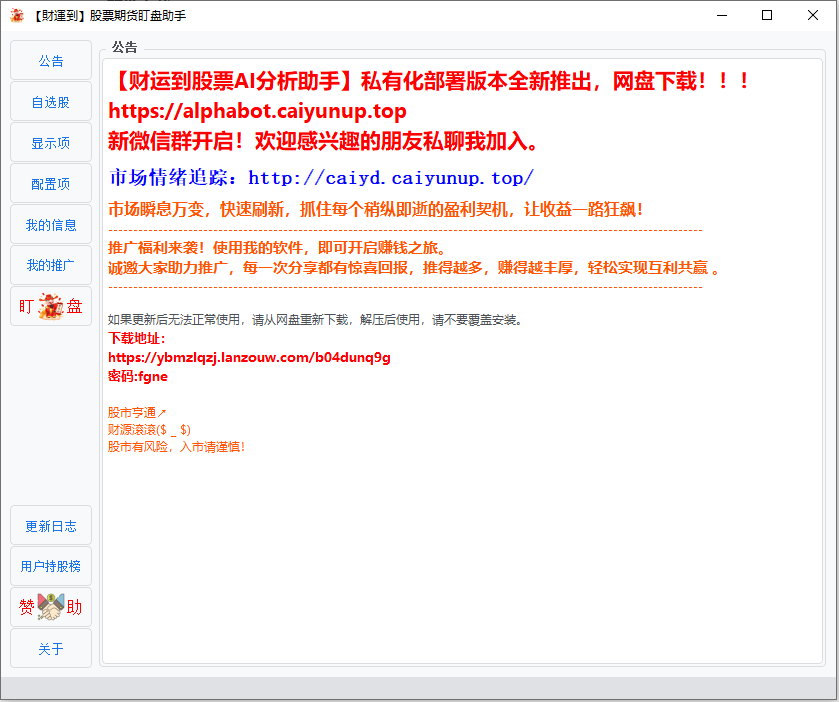Open the 关于 about dialog
839x702 pixels.
coord(50,648)
